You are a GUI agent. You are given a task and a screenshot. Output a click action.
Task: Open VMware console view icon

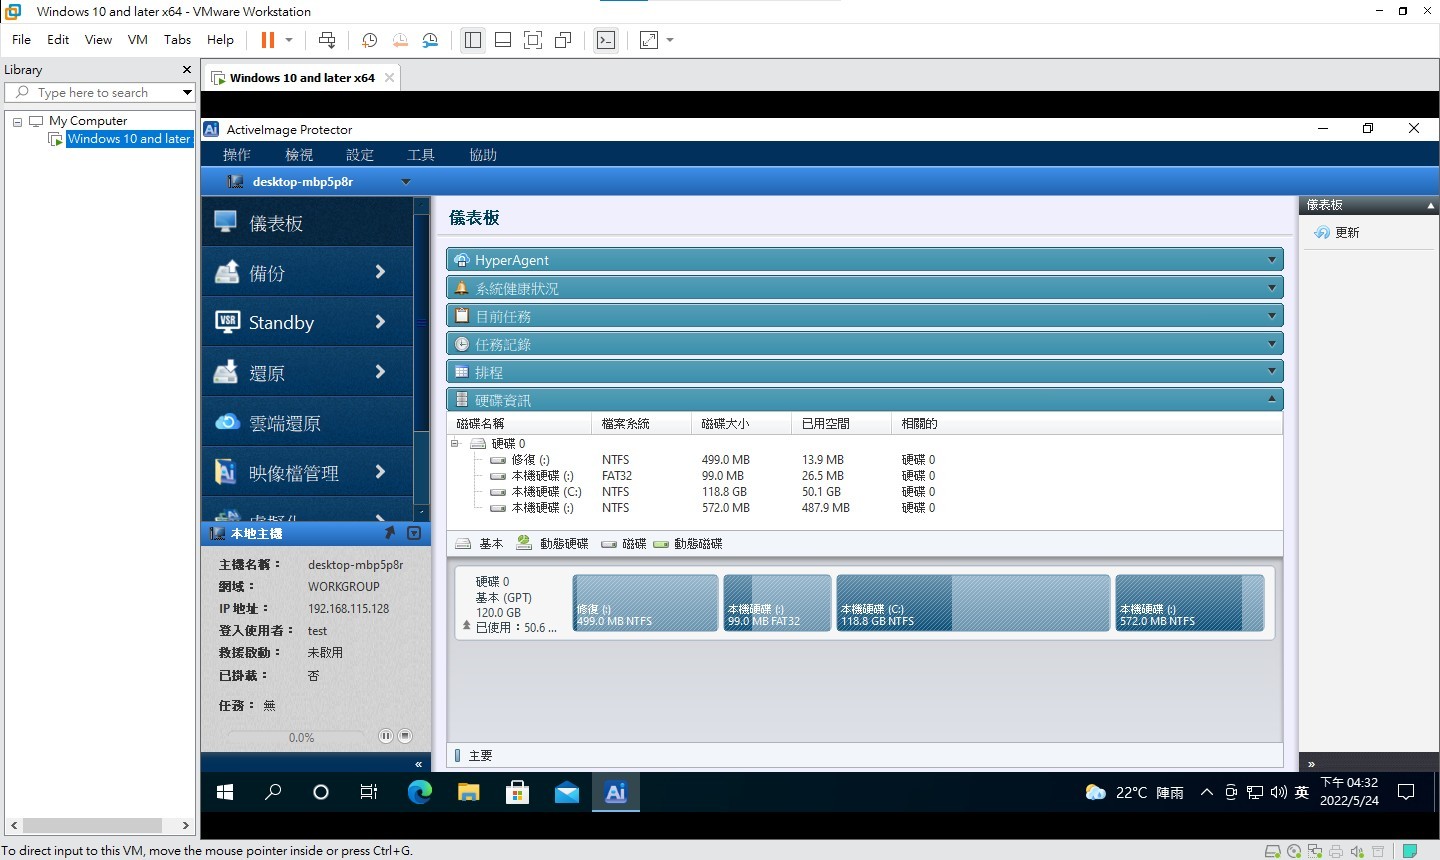tap(606, 40)
